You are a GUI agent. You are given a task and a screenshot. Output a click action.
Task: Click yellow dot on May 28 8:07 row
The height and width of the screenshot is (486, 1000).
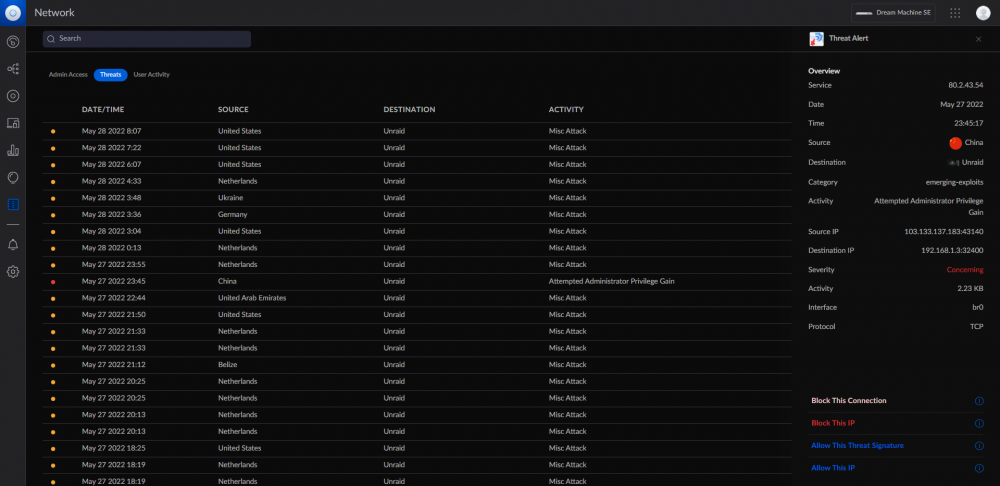[53, 131]
